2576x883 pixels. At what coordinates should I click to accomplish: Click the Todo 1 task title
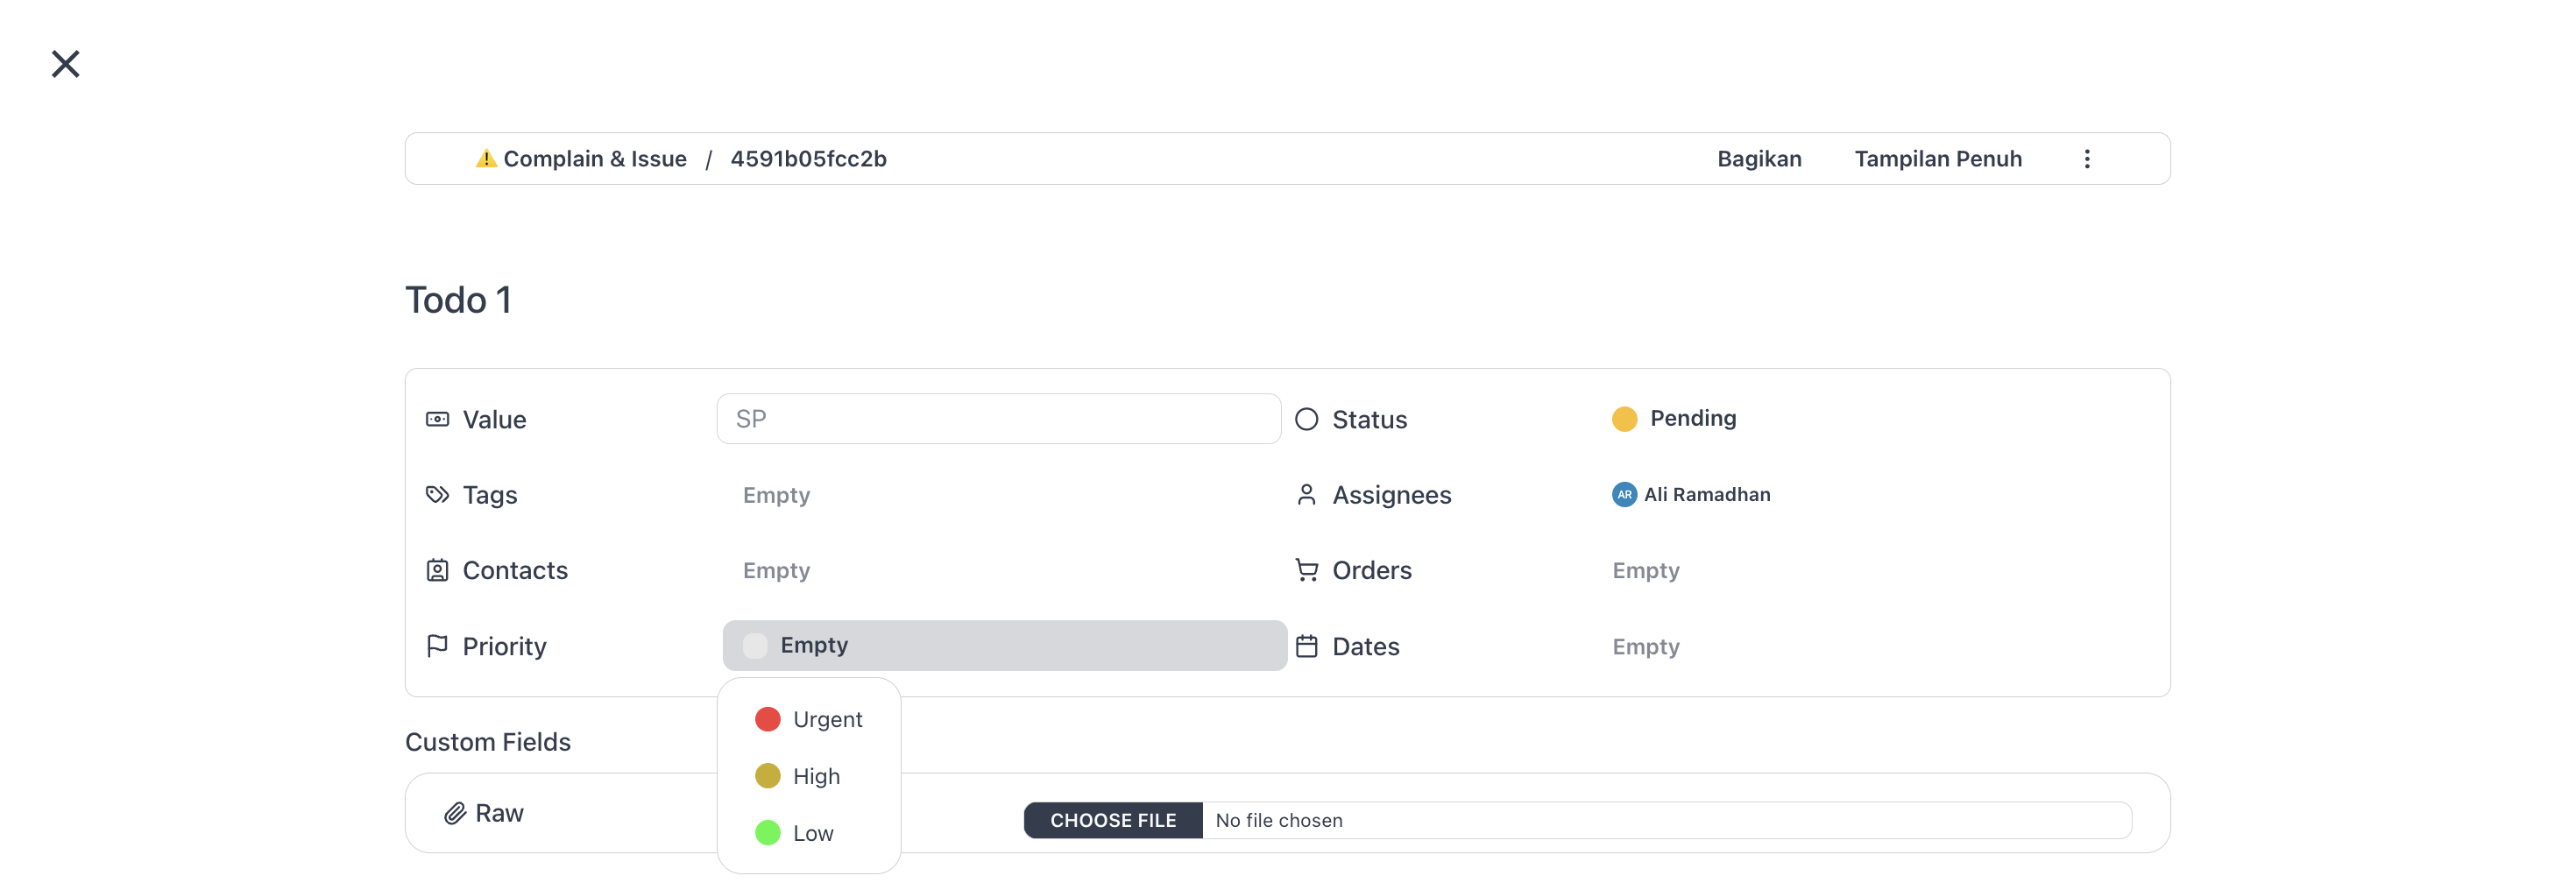(458, 300)
